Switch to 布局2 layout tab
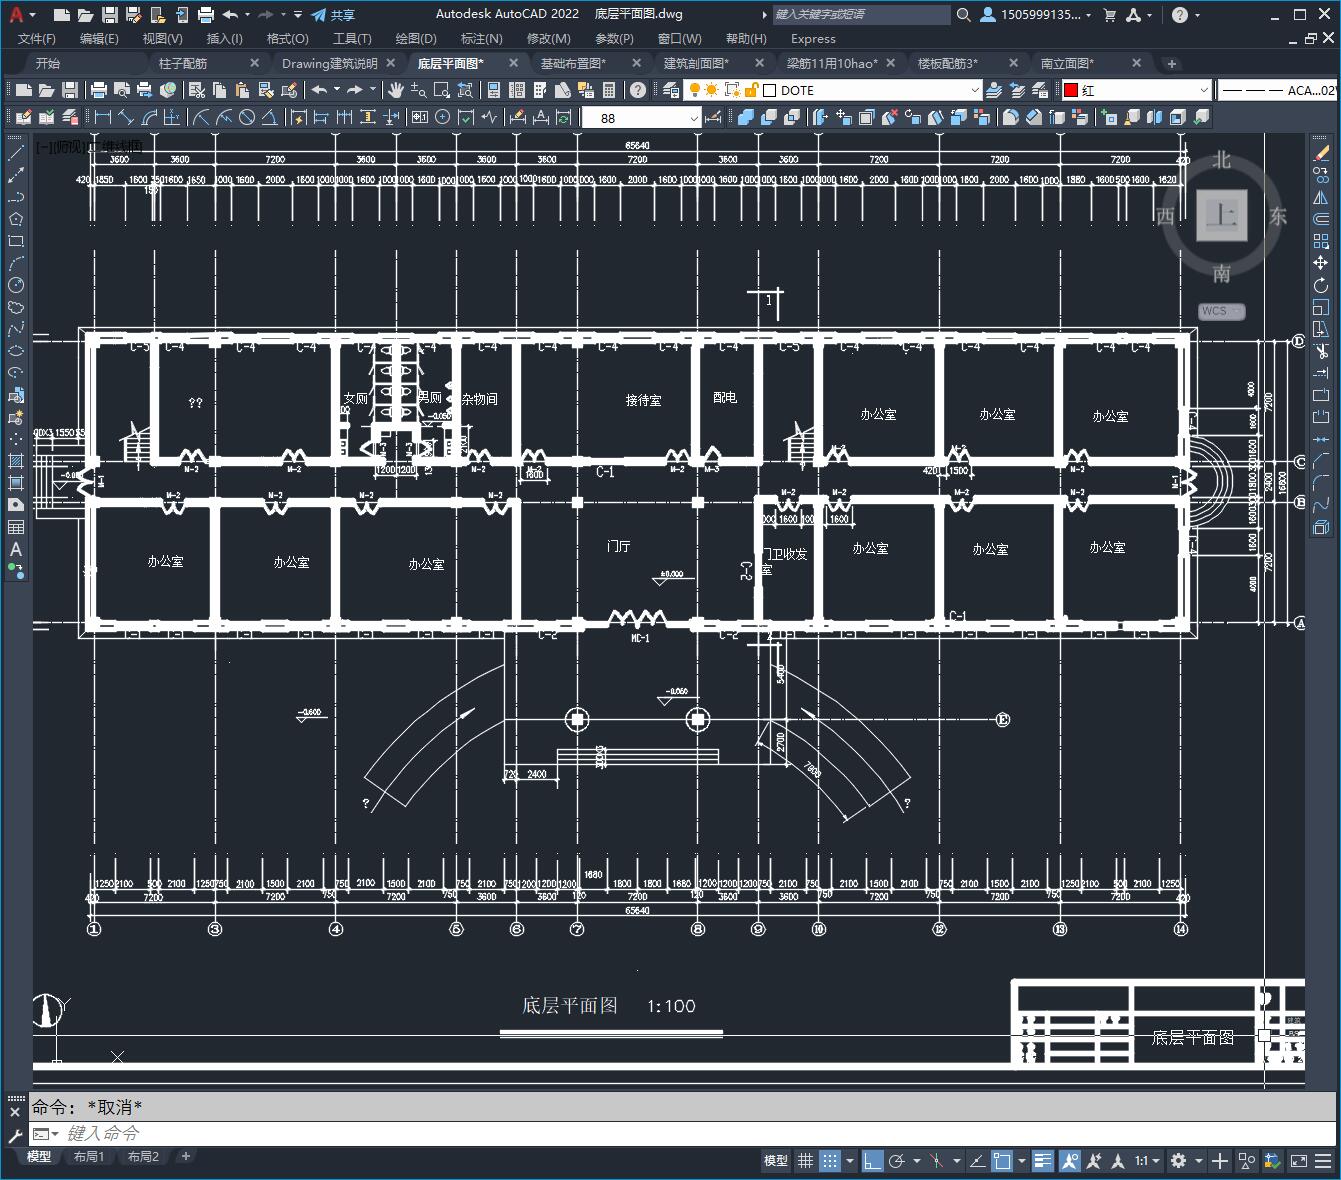Viewport: 1341px width, 1180px height. [143, 1156]
